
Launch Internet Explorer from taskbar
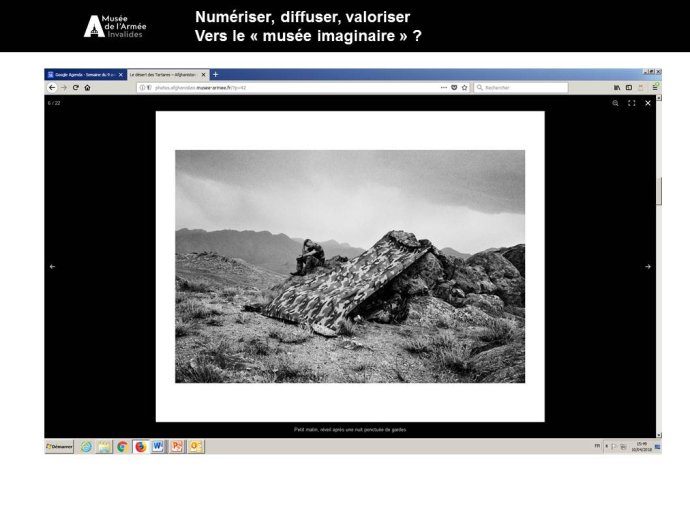tap(86, 447)
